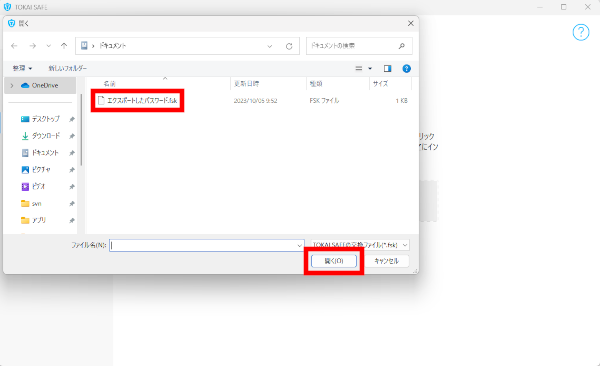Sort by the 名前 column header
The width and height of the screenshot is (600, 366).
click(109, 83)
